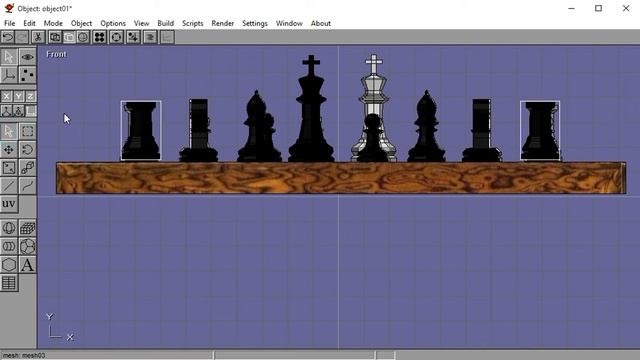Screen dimensions: 640x360
Task: Add a cube mesh primitive
Action: coord(27,228)
